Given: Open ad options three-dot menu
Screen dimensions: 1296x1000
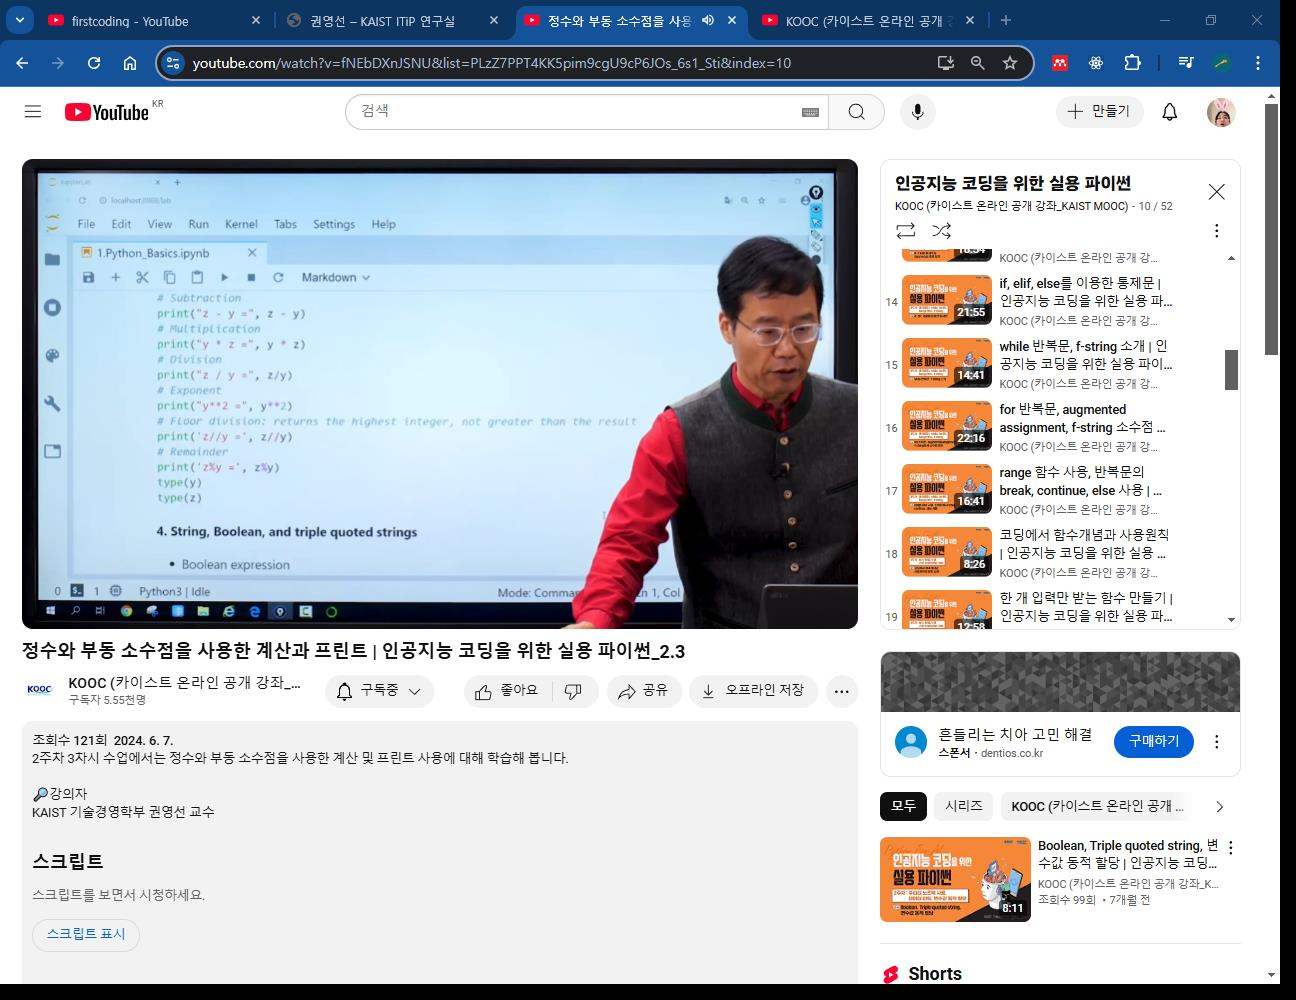Looking at the screenshot, I should click(x=1216, y=742).
